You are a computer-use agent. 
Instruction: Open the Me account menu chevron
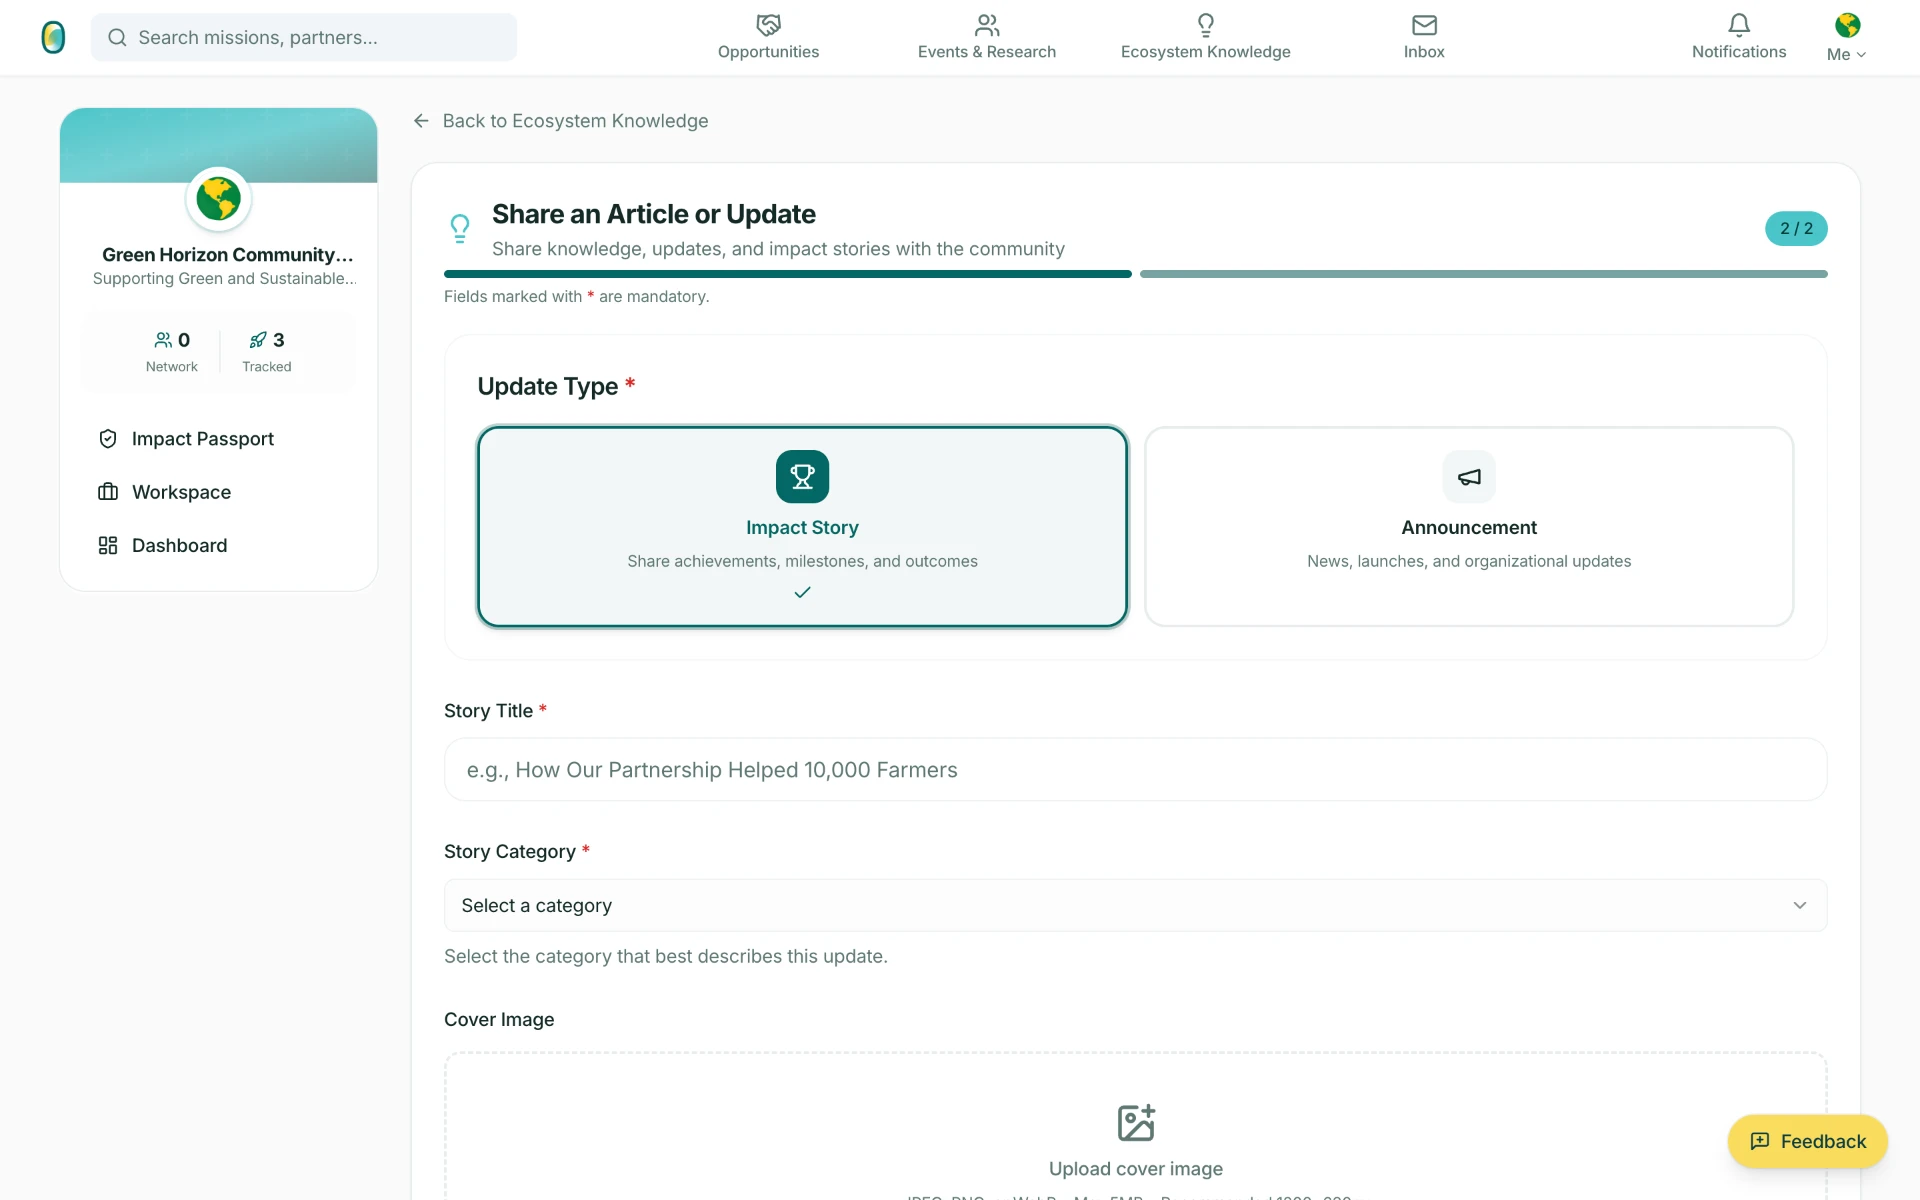pos(1861,55)
